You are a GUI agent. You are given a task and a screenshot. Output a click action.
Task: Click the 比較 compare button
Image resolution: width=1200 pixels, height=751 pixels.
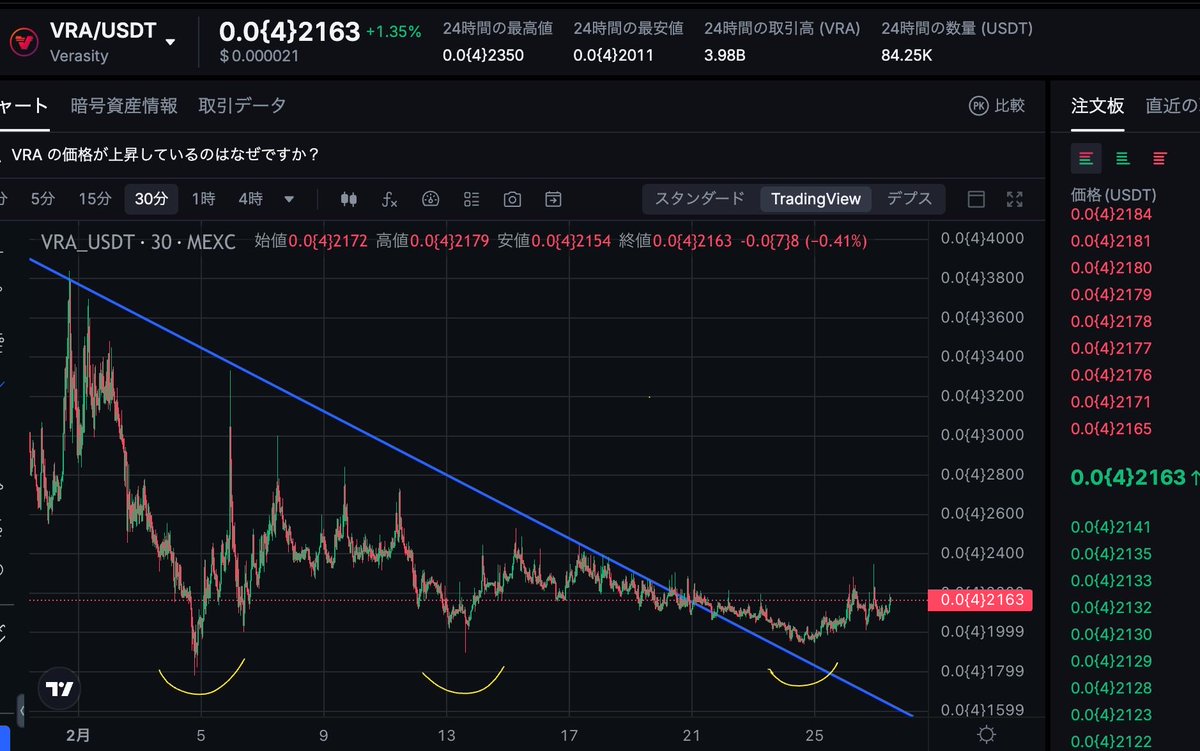(x=1000, y=104)
